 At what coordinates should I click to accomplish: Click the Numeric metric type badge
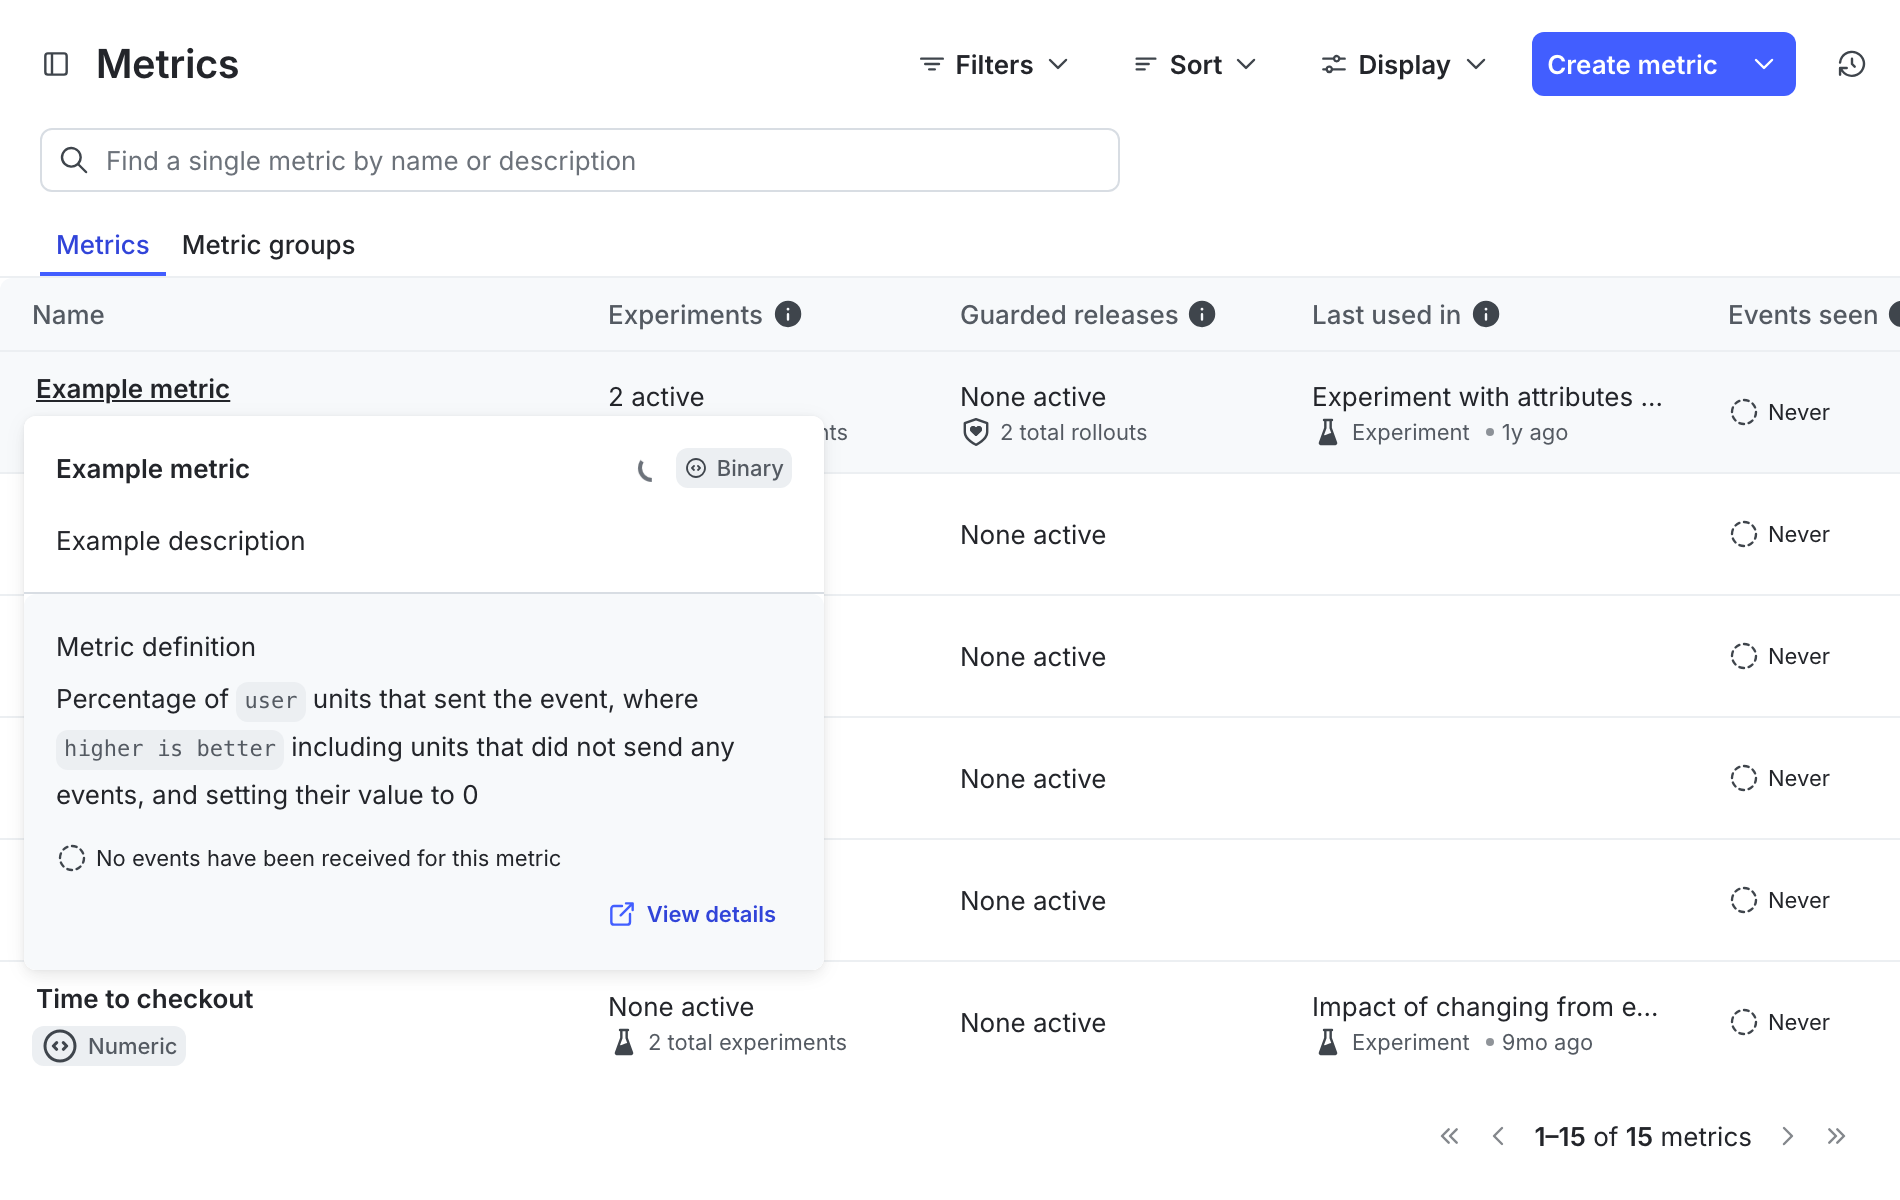pos(110,1046)
